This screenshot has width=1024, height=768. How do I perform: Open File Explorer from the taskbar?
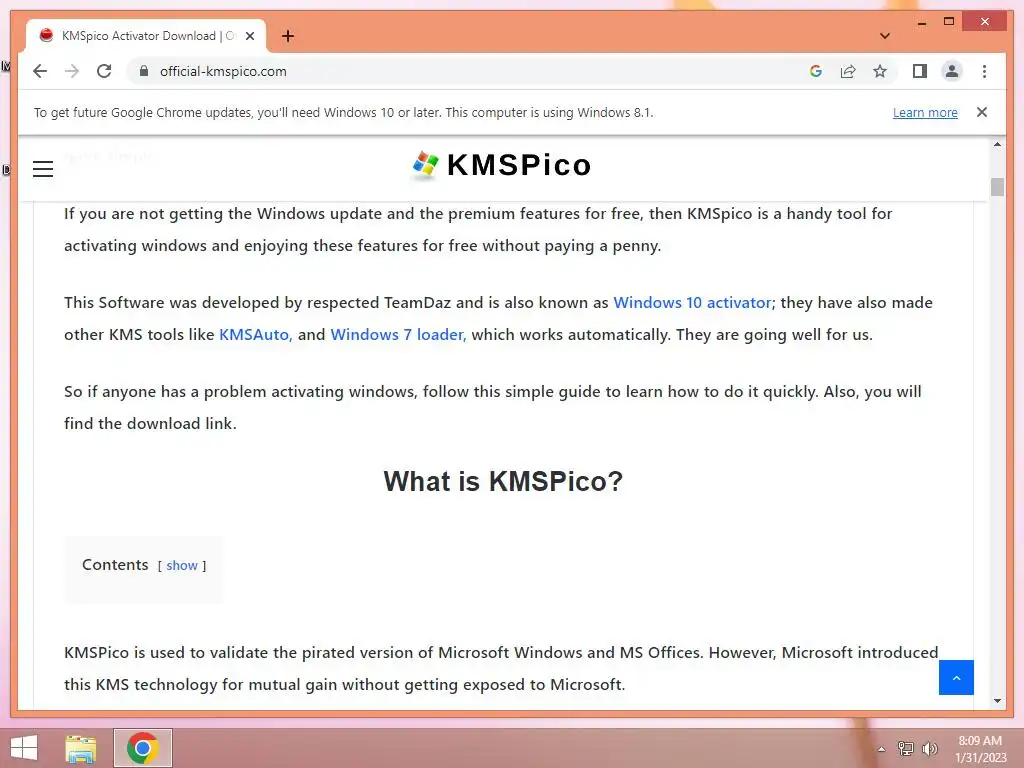81,748
